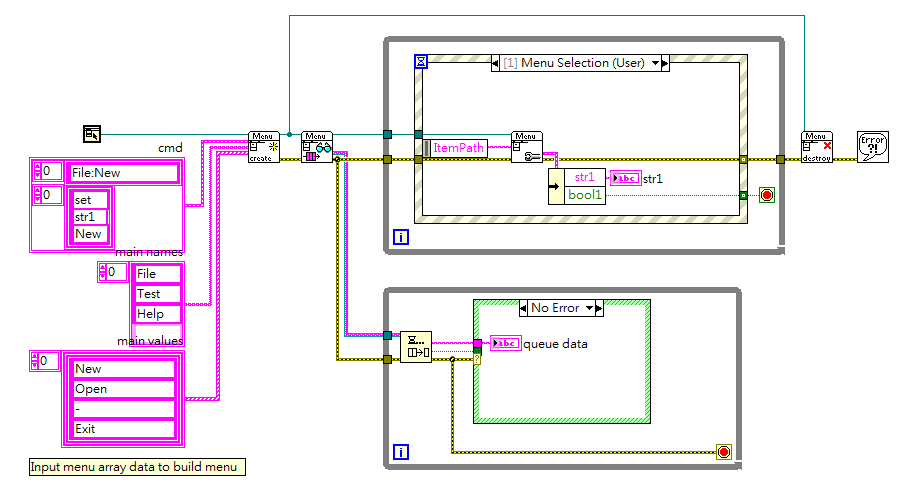Click the 'Help' main names element
Image resolution: width=918 pixels, height=486 pixels.
tap(157, 314)
